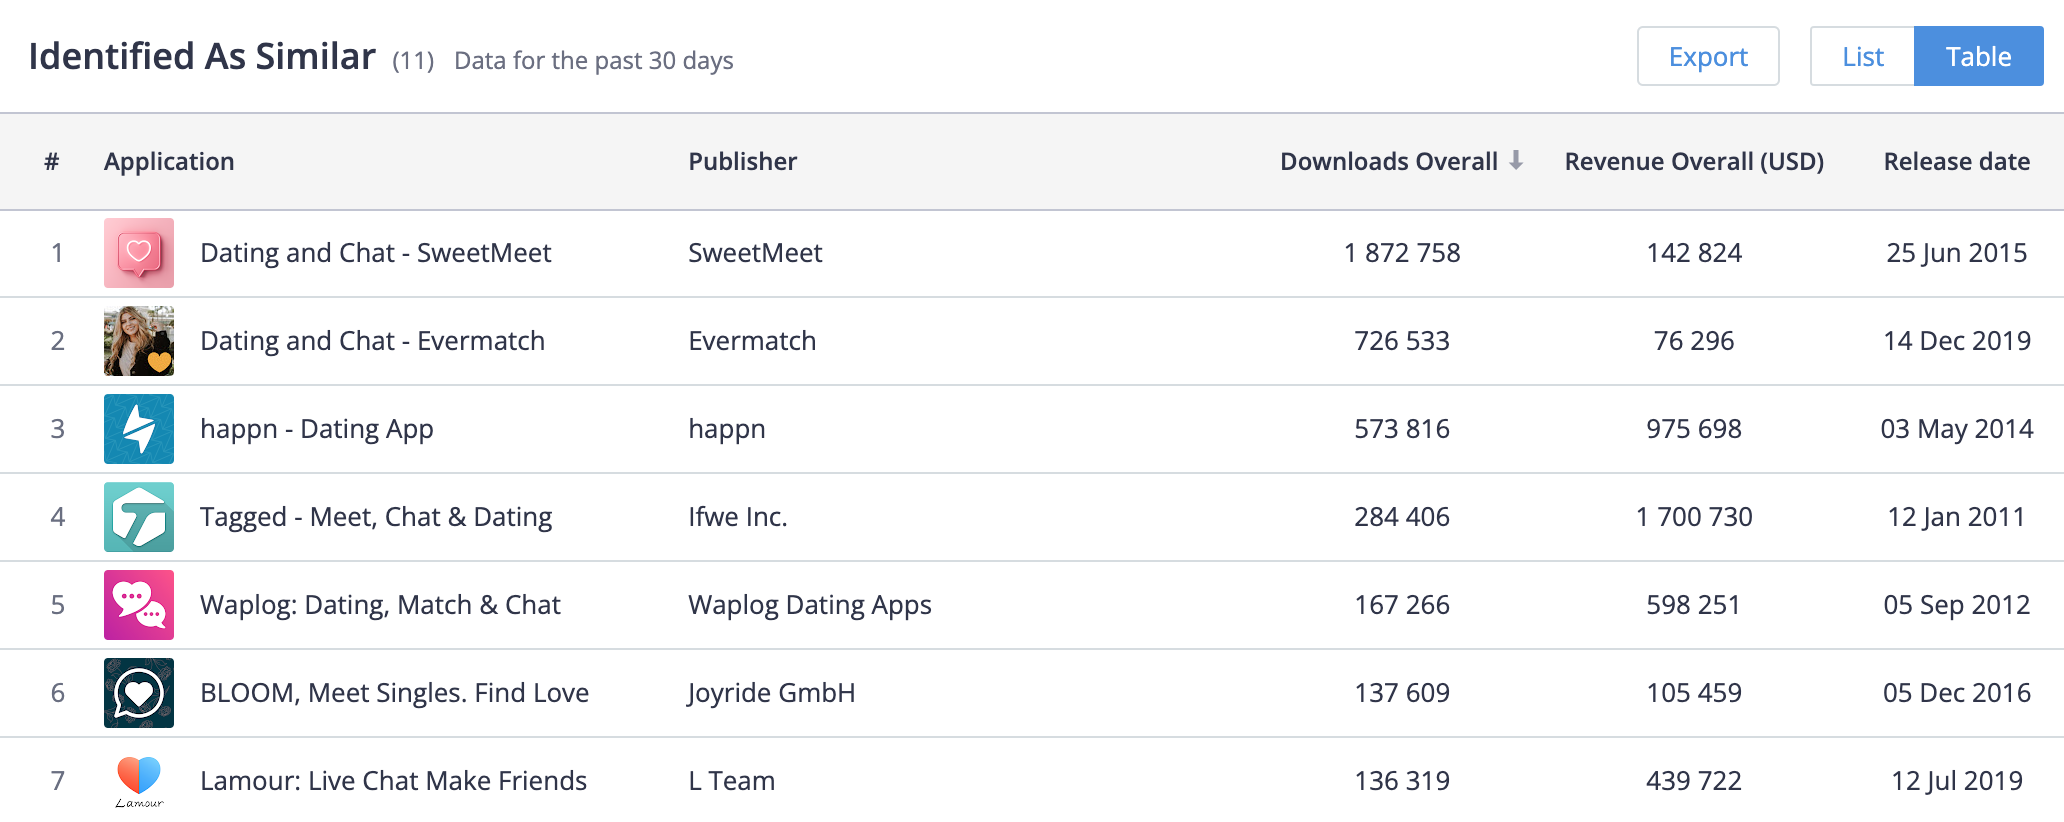This screenshot has width=2064, height=822.
Task: Open happn - Dating App entry
Action: click(317, 429)
